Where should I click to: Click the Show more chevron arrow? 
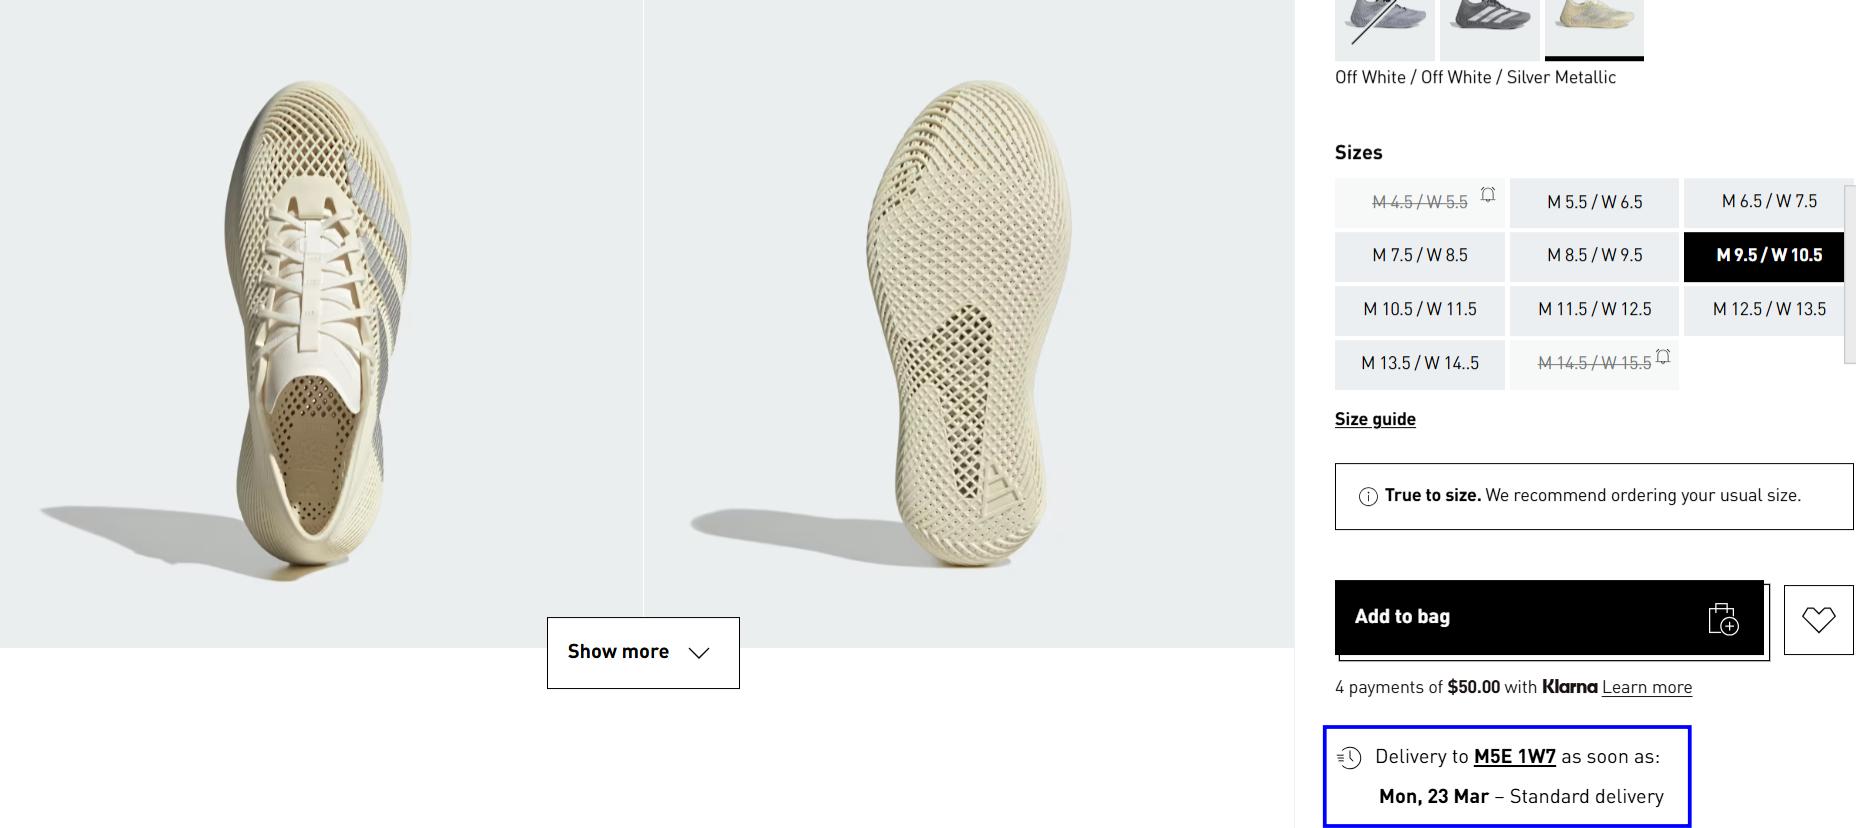click(x=699, y=653)
